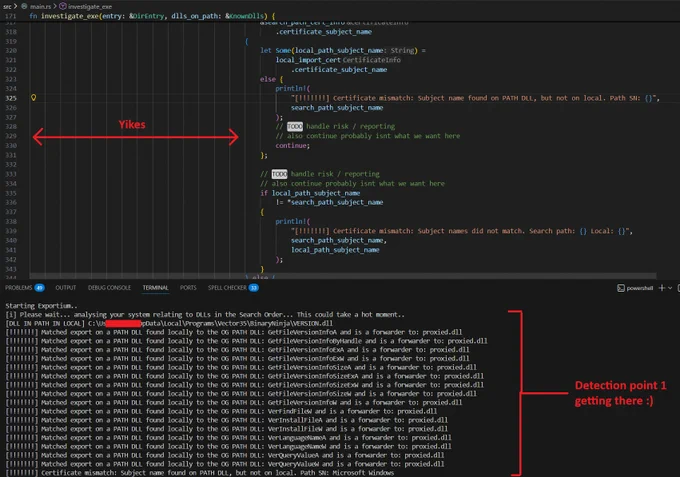
Task: Click terminal output line with GetFileVersionInfoByHandle
Action: (x=246, y=341)
